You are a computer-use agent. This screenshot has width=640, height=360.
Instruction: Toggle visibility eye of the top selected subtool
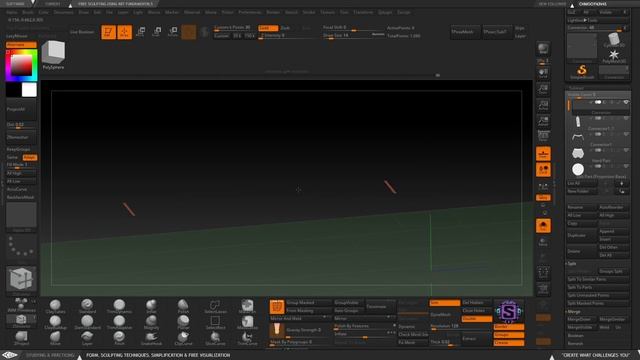[626, 102]
